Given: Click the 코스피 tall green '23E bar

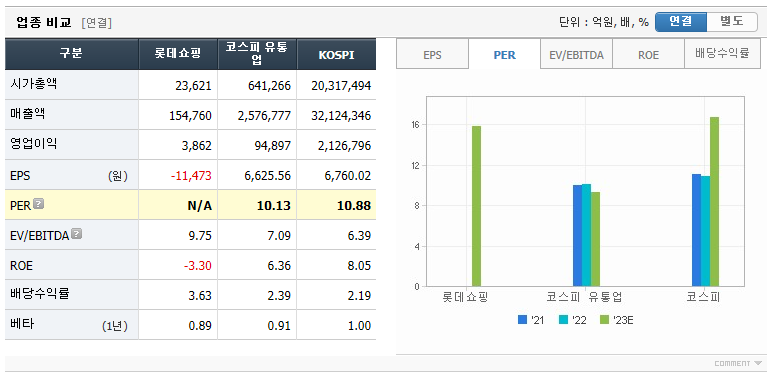Looking at the screenshot, I should 714,202.
